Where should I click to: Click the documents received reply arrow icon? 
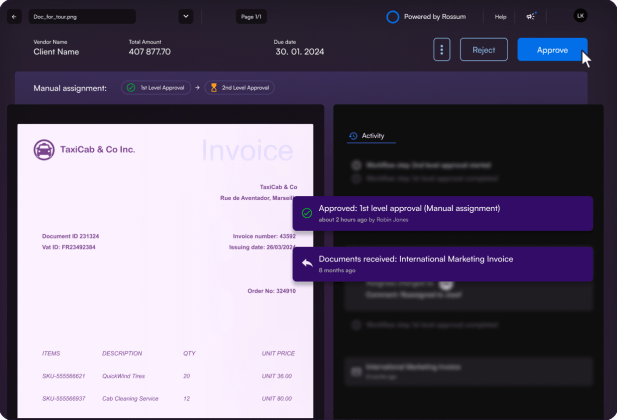pos(306,264)
